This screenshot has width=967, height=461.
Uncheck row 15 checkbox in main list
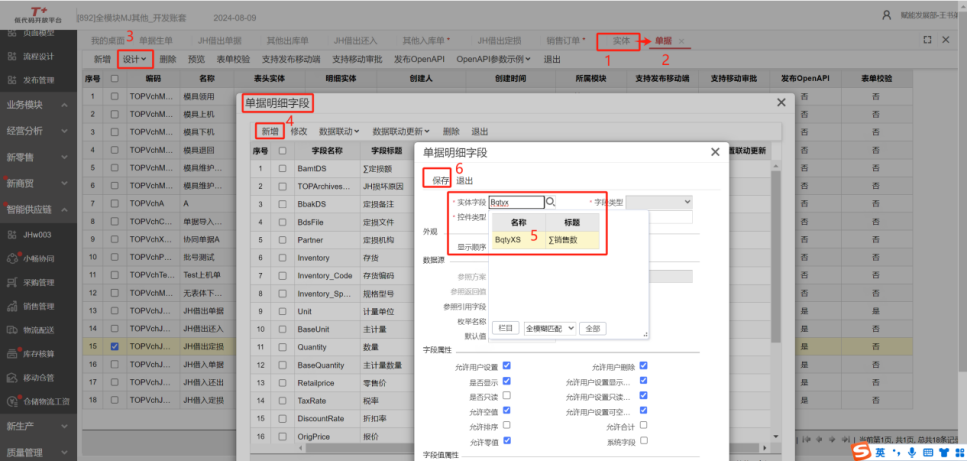click(x=114, y=346)
